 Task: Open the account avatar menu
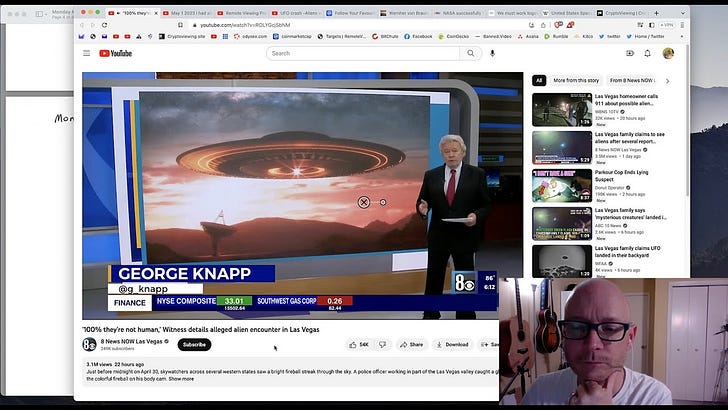(668, 53)
